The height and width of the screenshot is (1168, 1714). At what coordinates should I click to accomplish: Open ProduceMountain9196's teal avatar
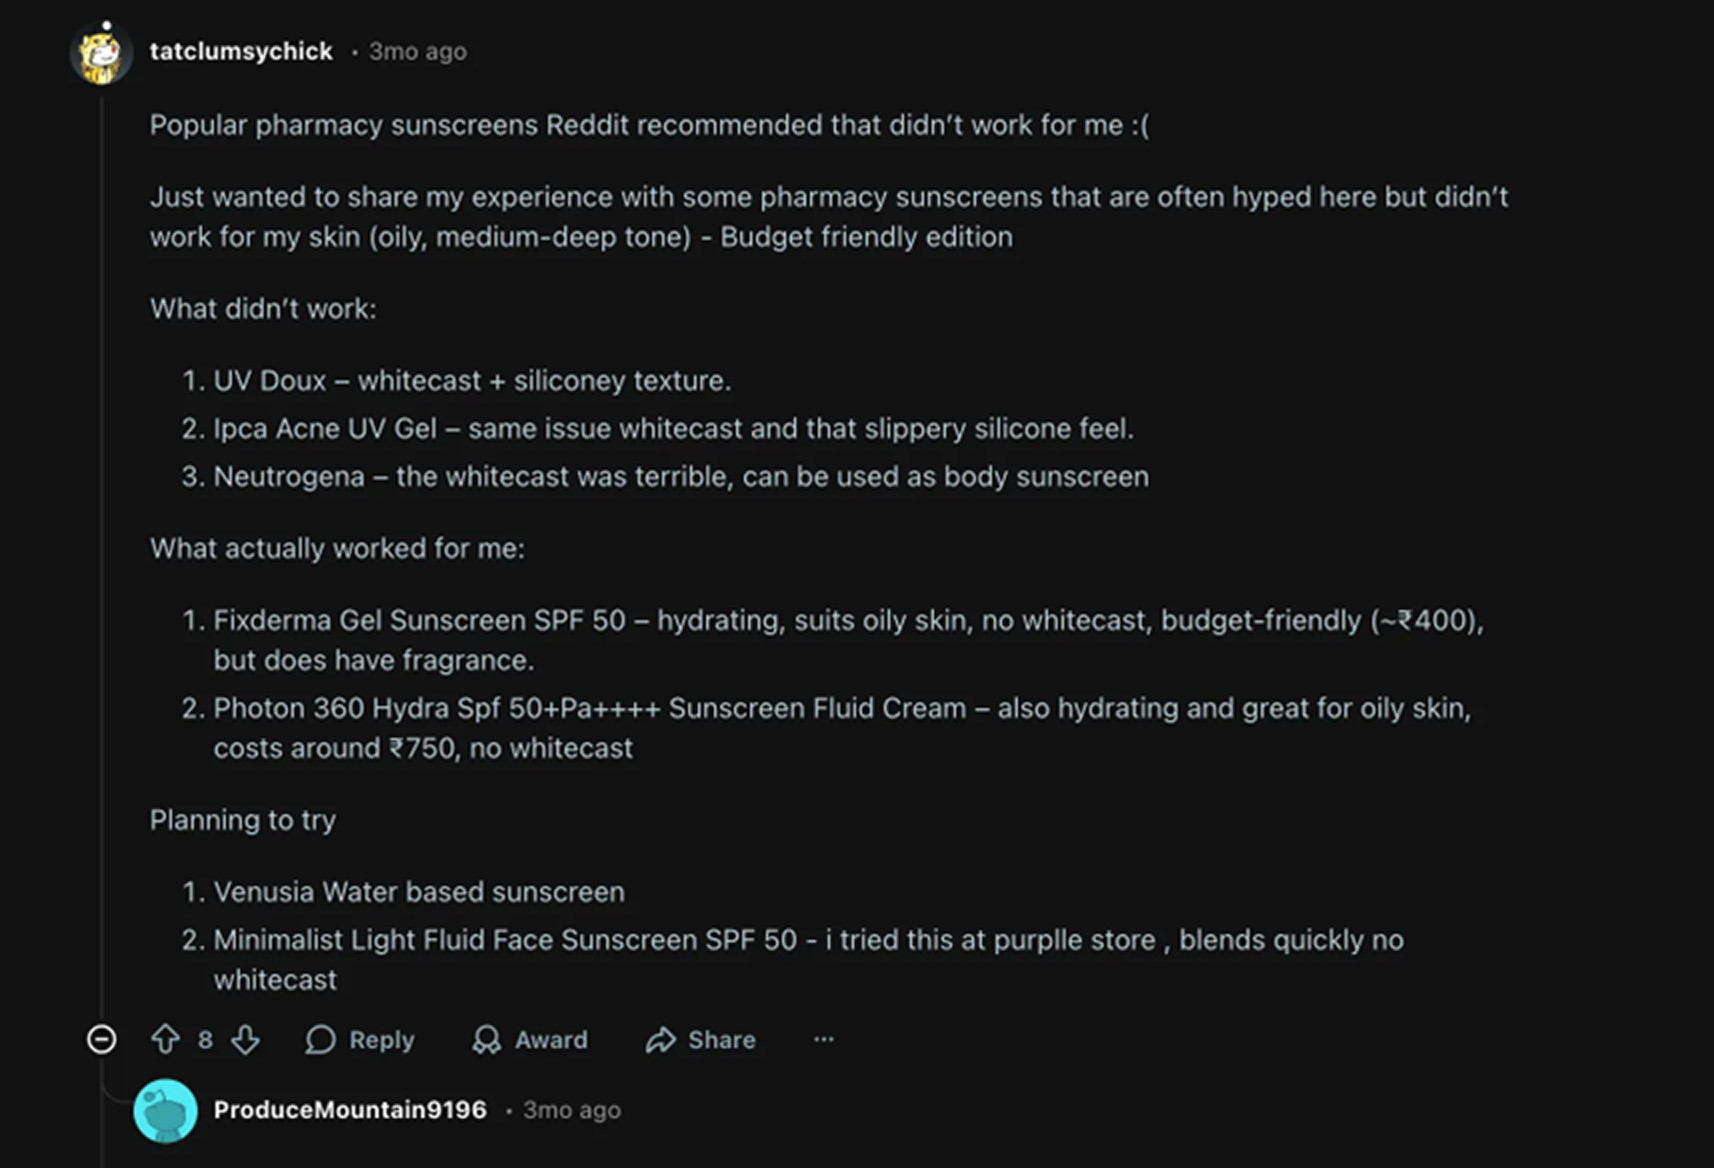pyautogui.click(x=165, y=1110)
